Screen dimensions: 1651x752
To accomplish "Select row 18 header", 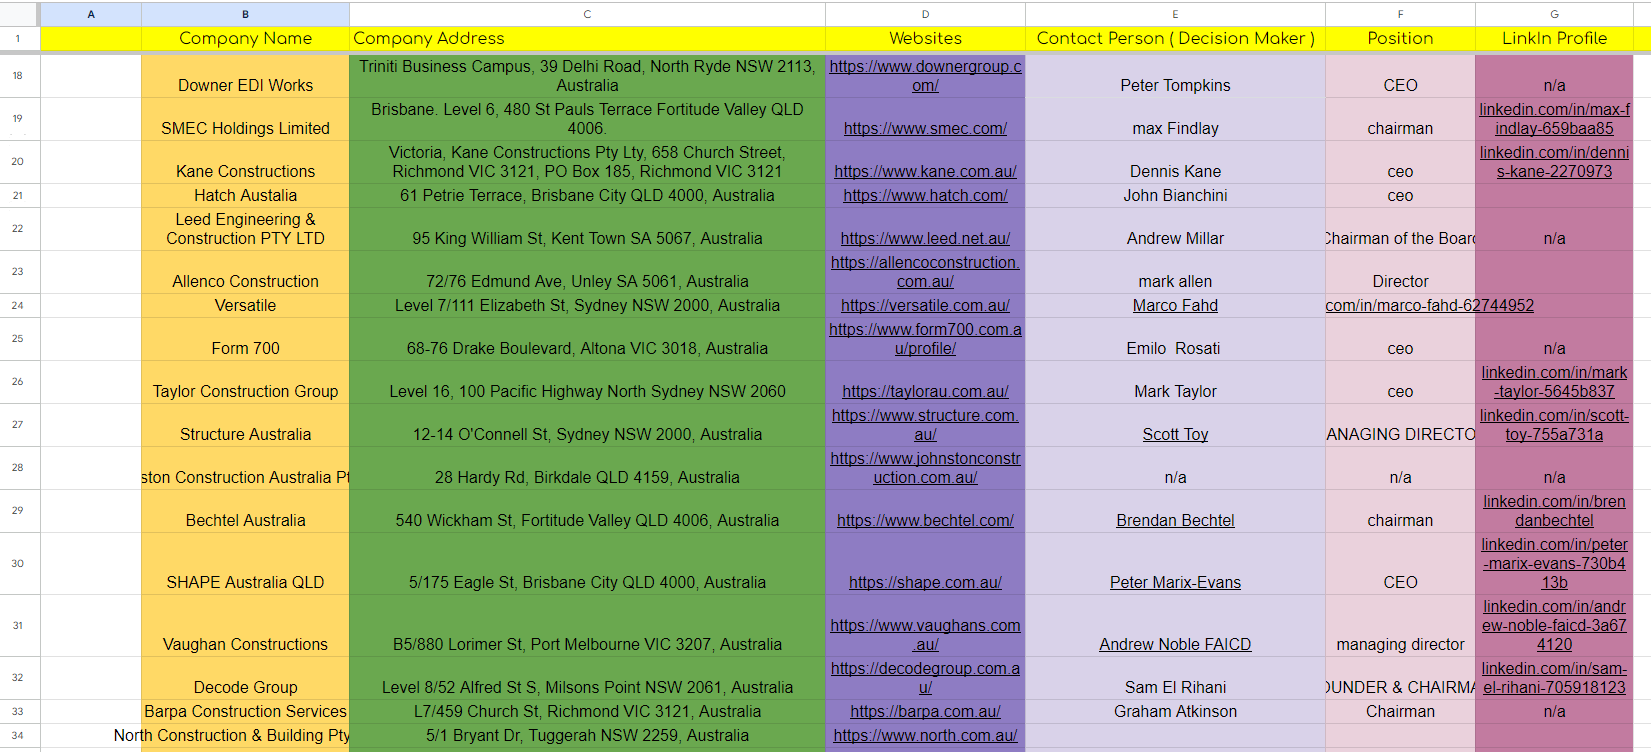I will tap(18, 76).
